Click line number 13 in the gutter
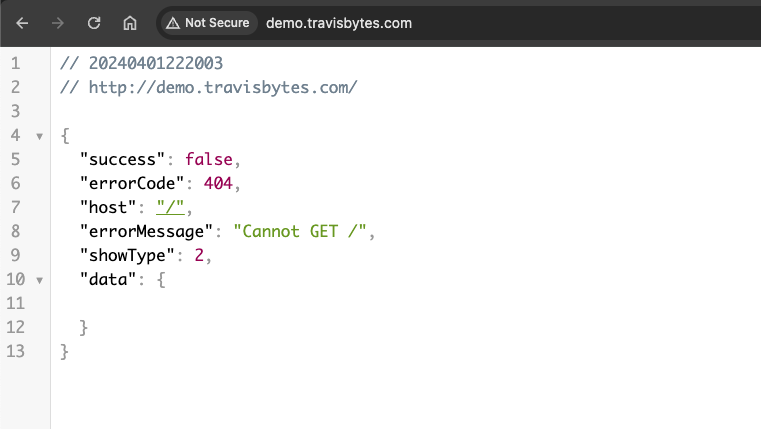Image resolution: width=761 pixels, height=429 pixels. coord(16,351)
